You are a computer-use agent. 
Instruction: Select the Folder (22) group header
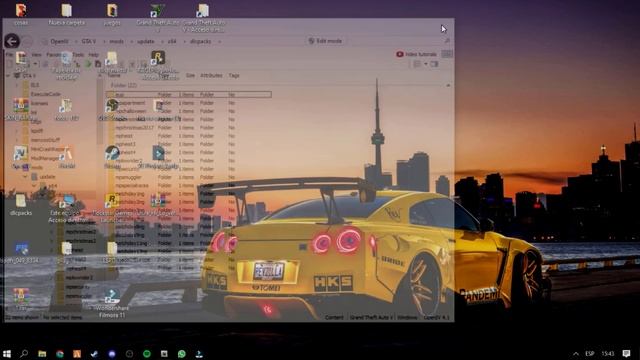(x=124, y=85)
